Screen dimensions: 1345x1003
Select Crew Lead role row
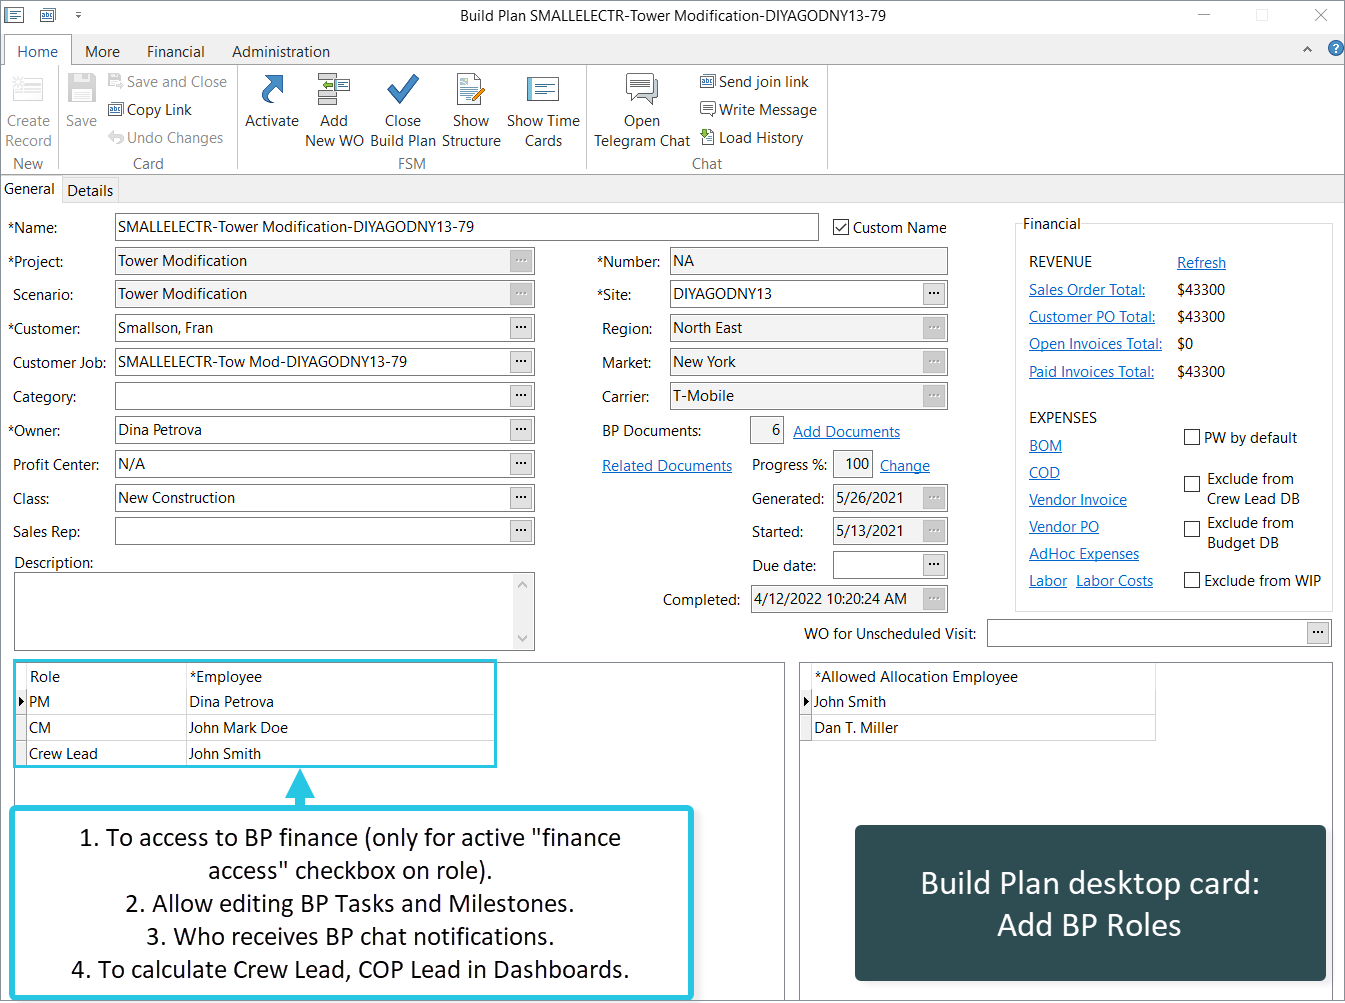[x=256, y=754]
